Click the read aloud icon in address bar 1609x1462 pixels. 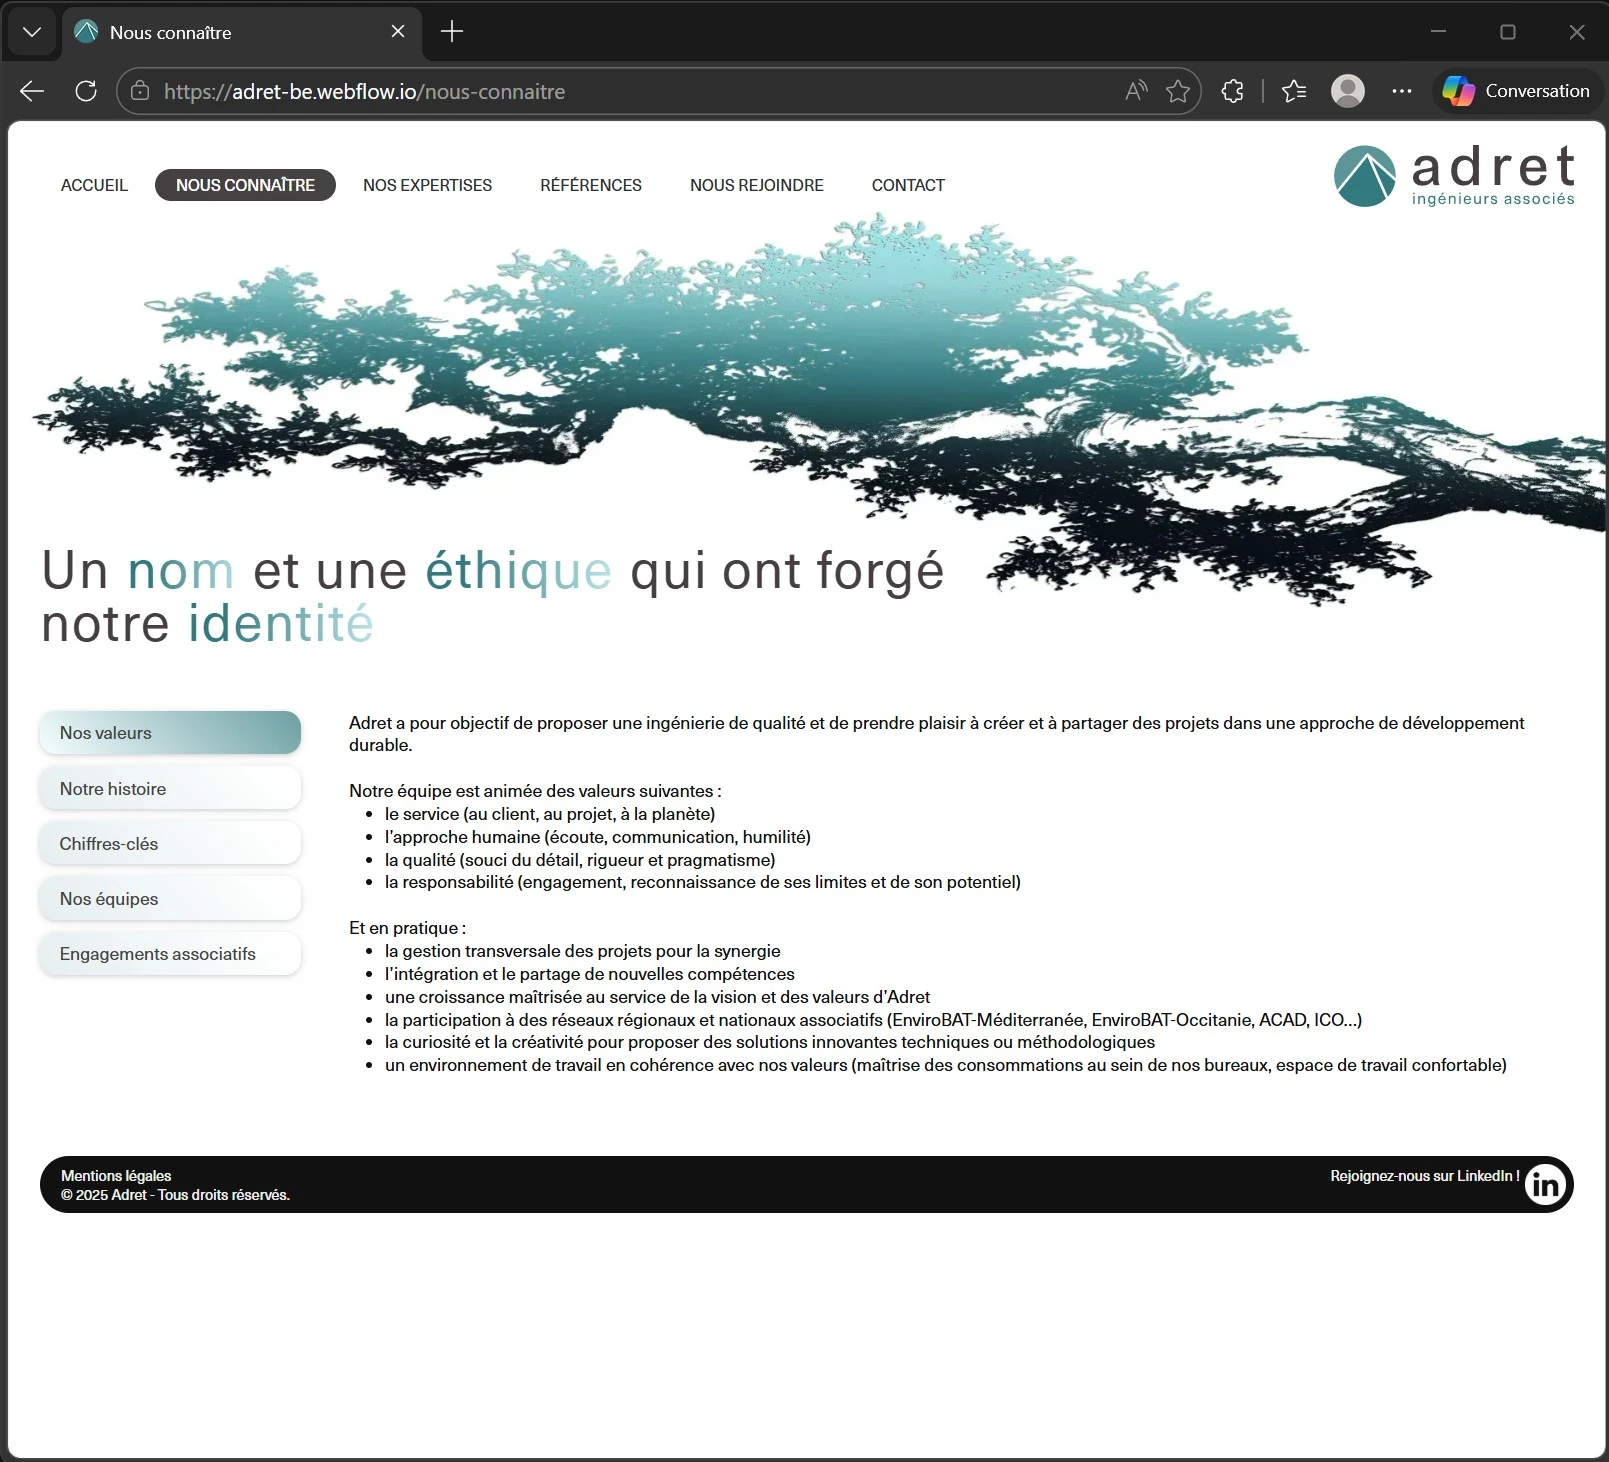pos(1135,91)
